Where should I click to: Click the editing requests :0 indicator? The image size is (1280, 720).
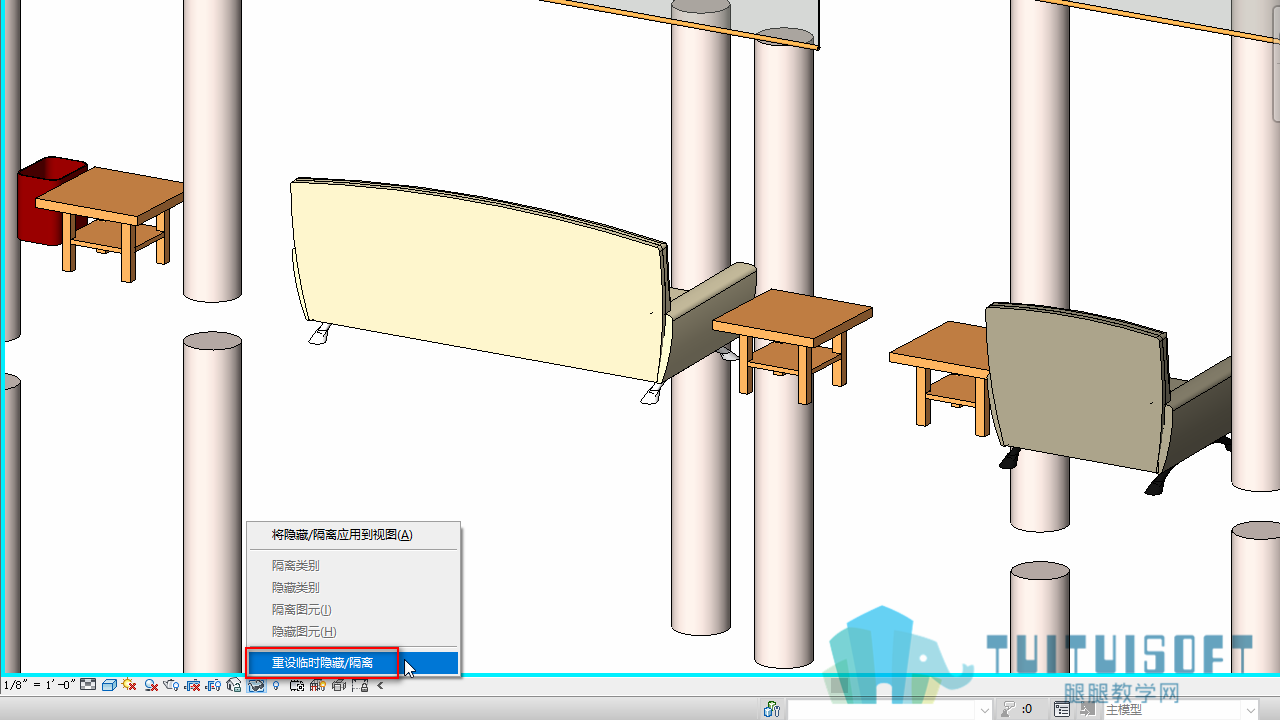tap(1017, 709)
